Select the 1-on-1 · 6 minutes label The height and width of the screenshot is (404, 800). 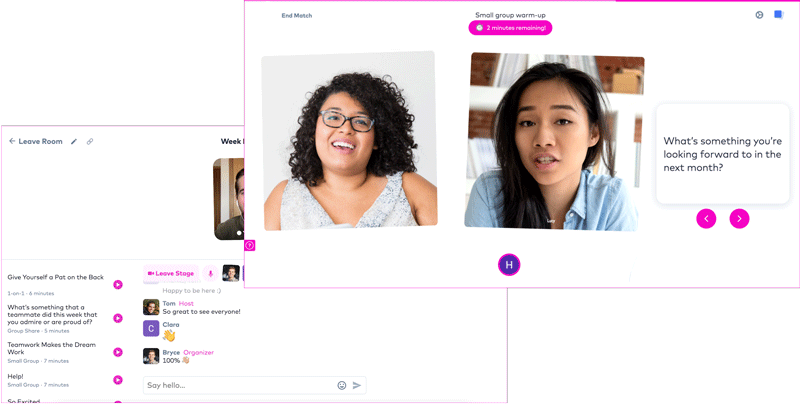pyautogui.click(x=31, y=293)
